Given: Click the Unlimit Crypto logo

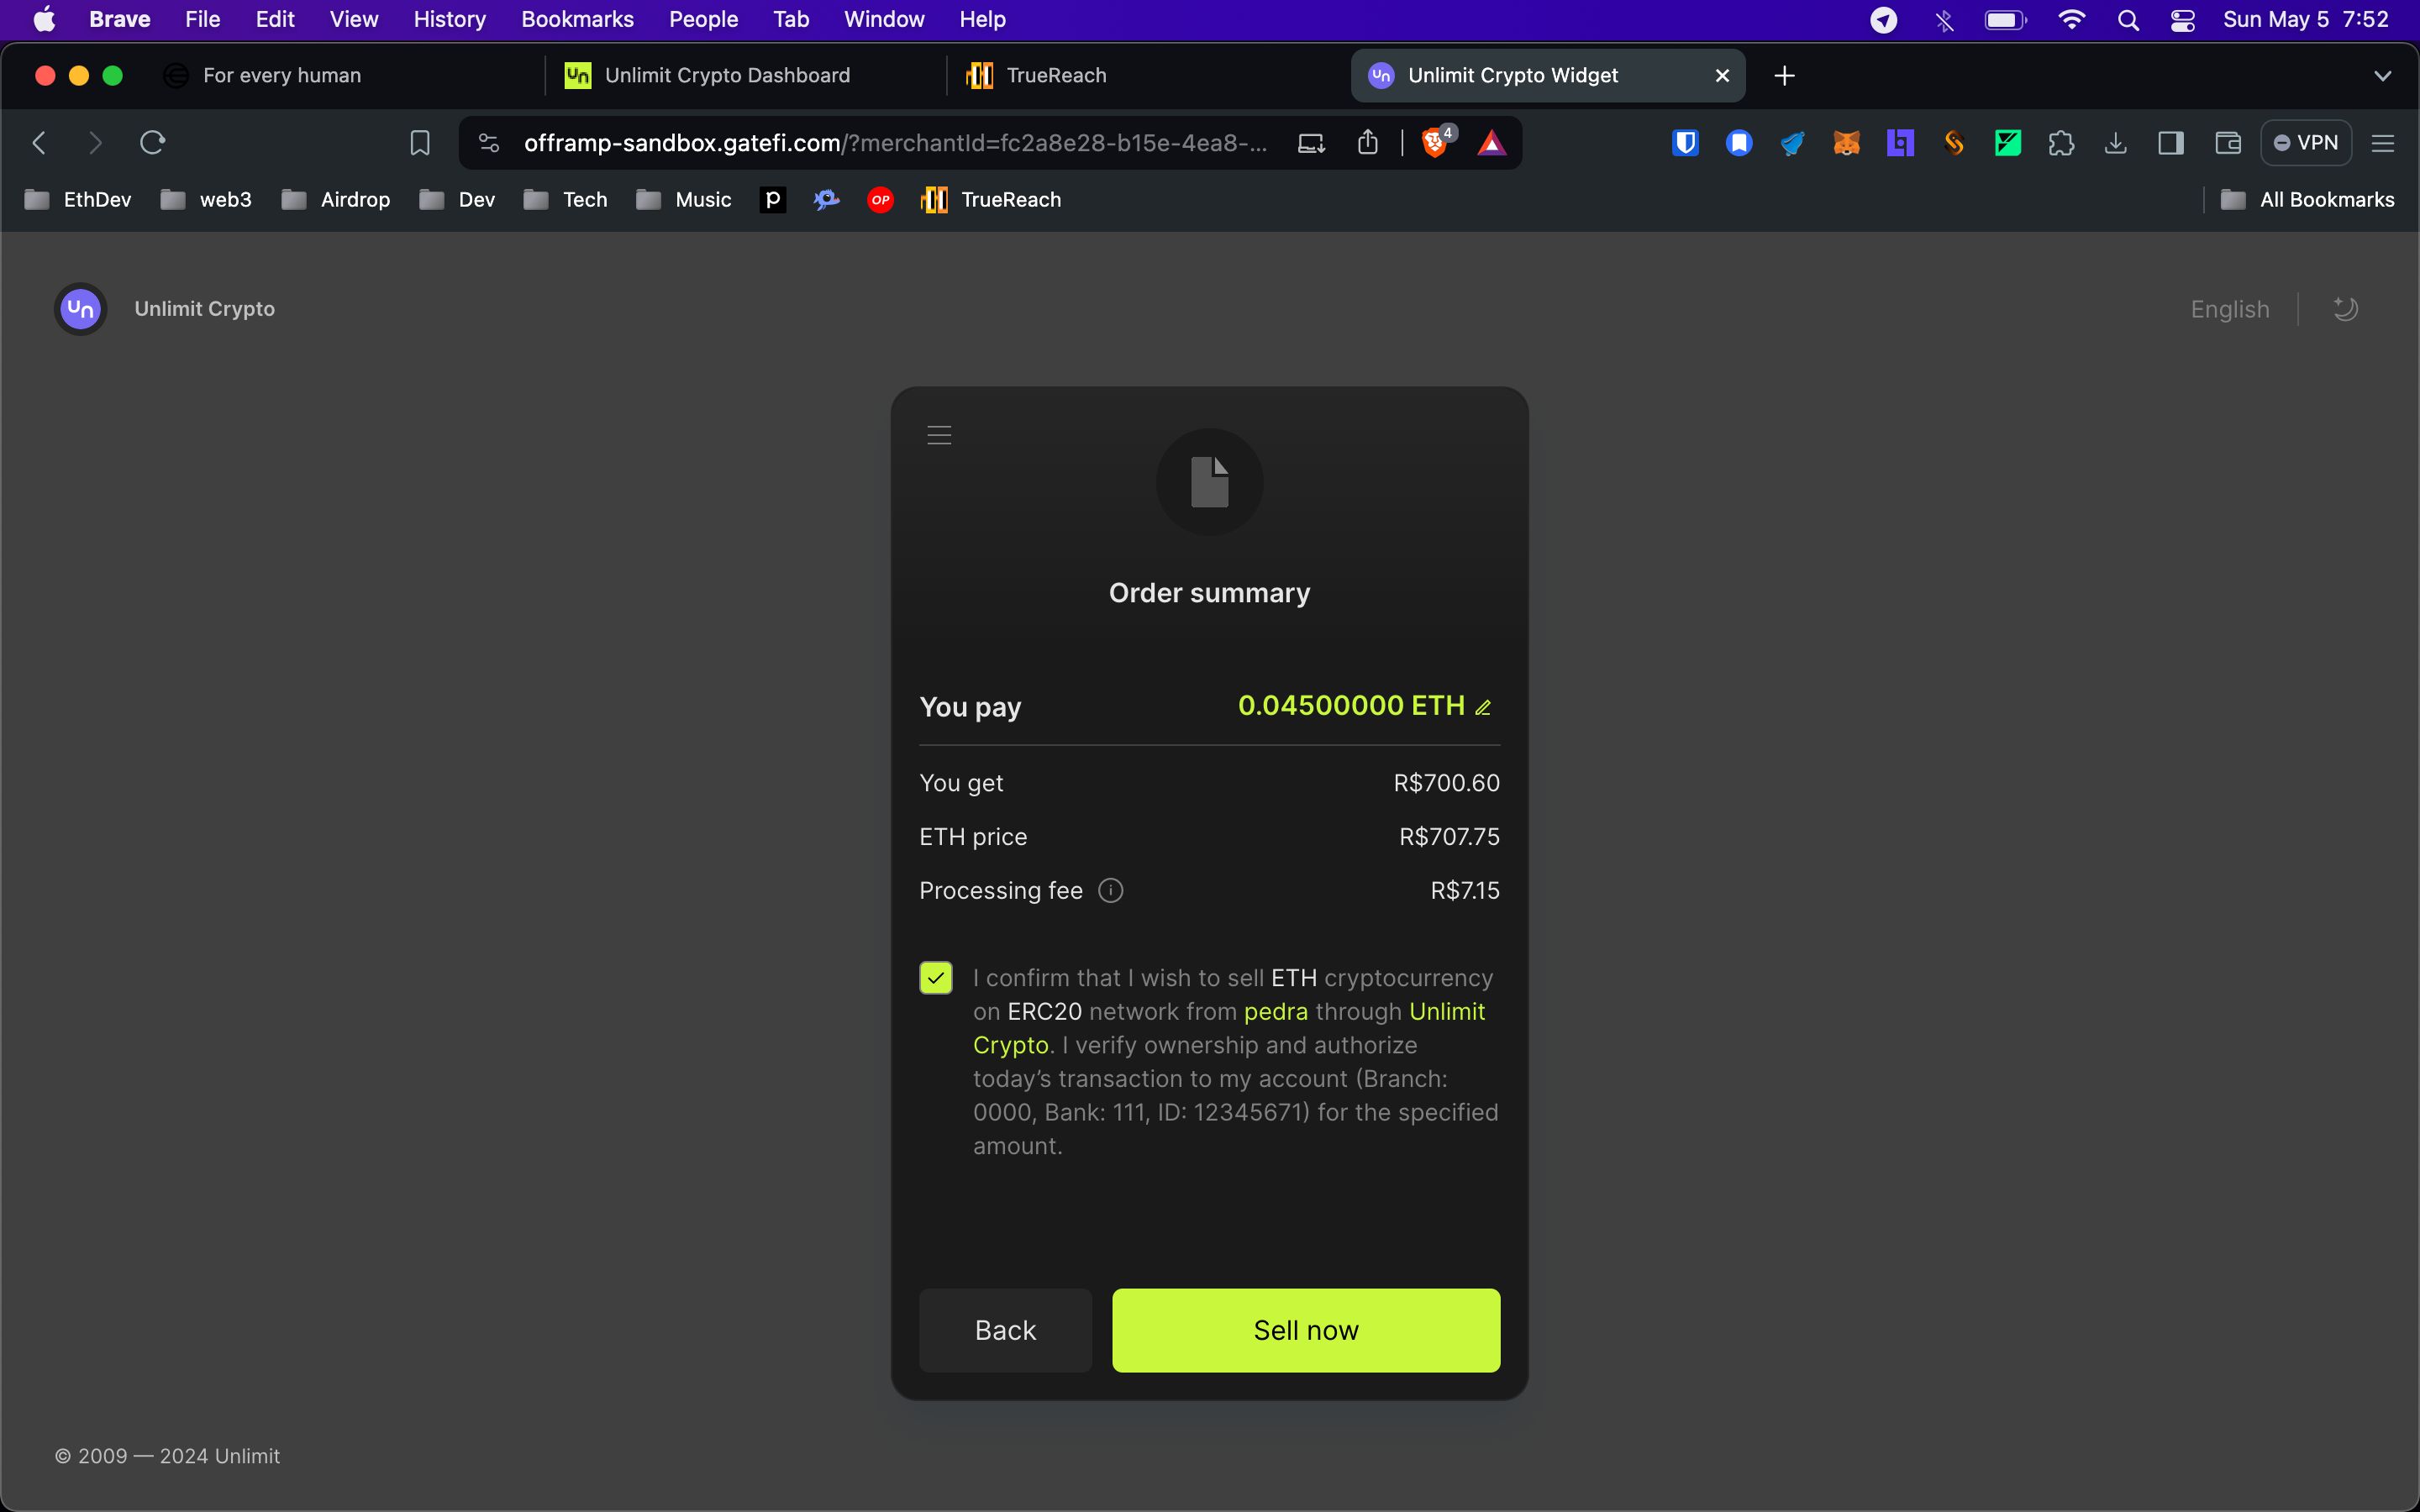Looking at the screenshot, I should coord(81,309).
